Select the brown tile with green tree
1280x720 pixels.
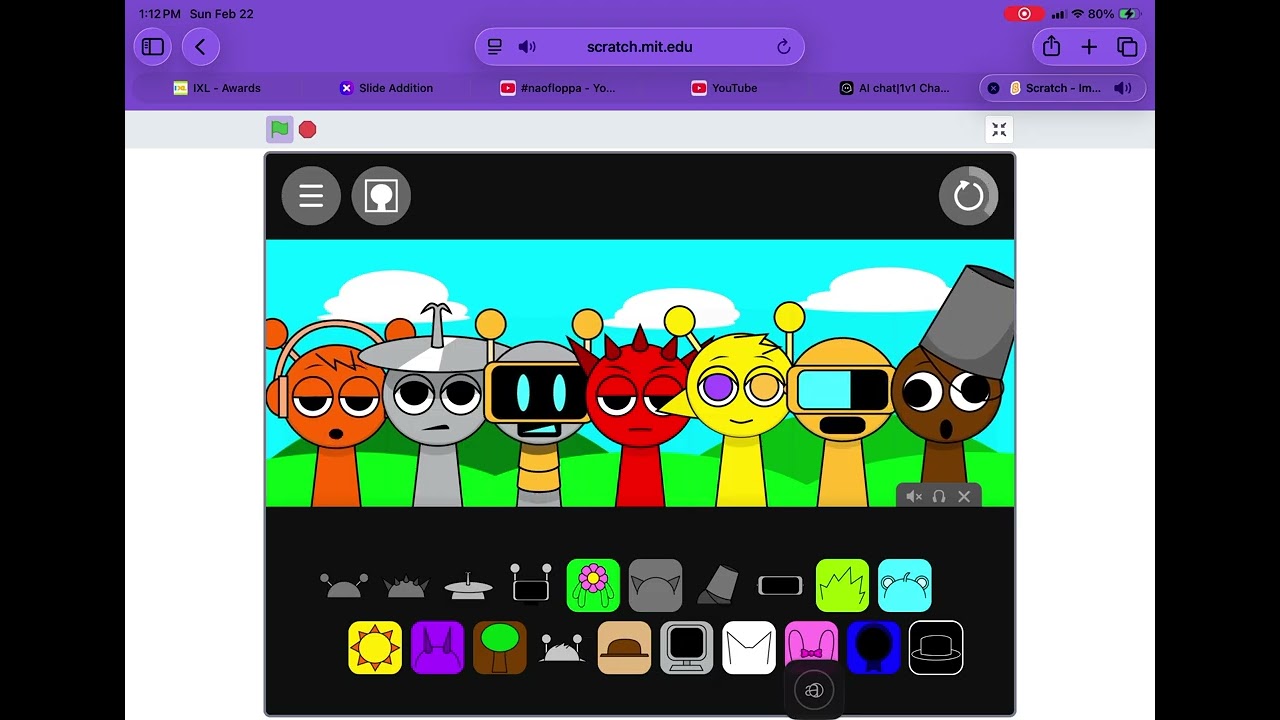(x=499, y=648)
